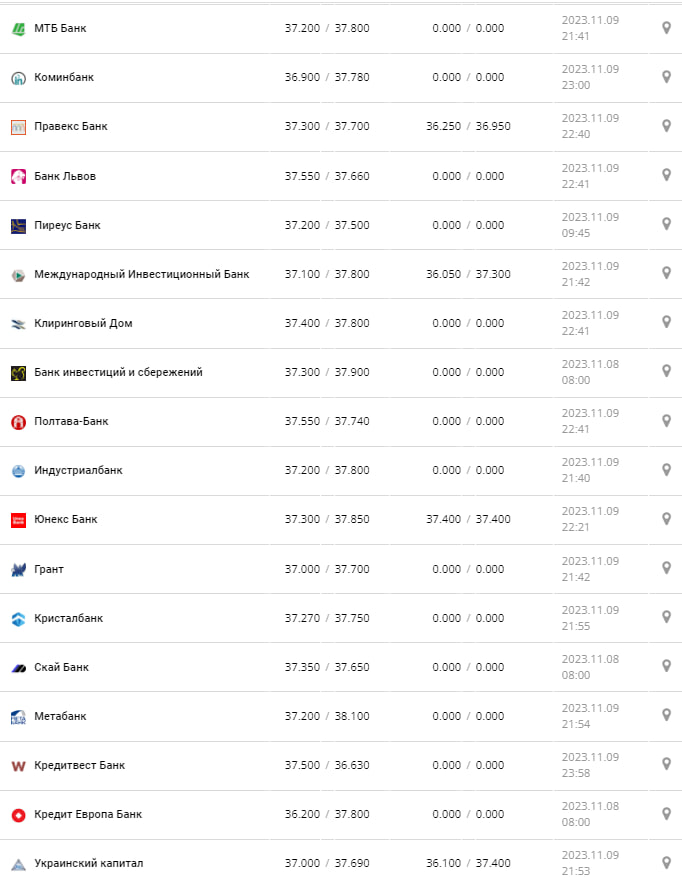Click location marker for Грант row
This screenshot has width=682, height=887.
[x=666, y=568]
